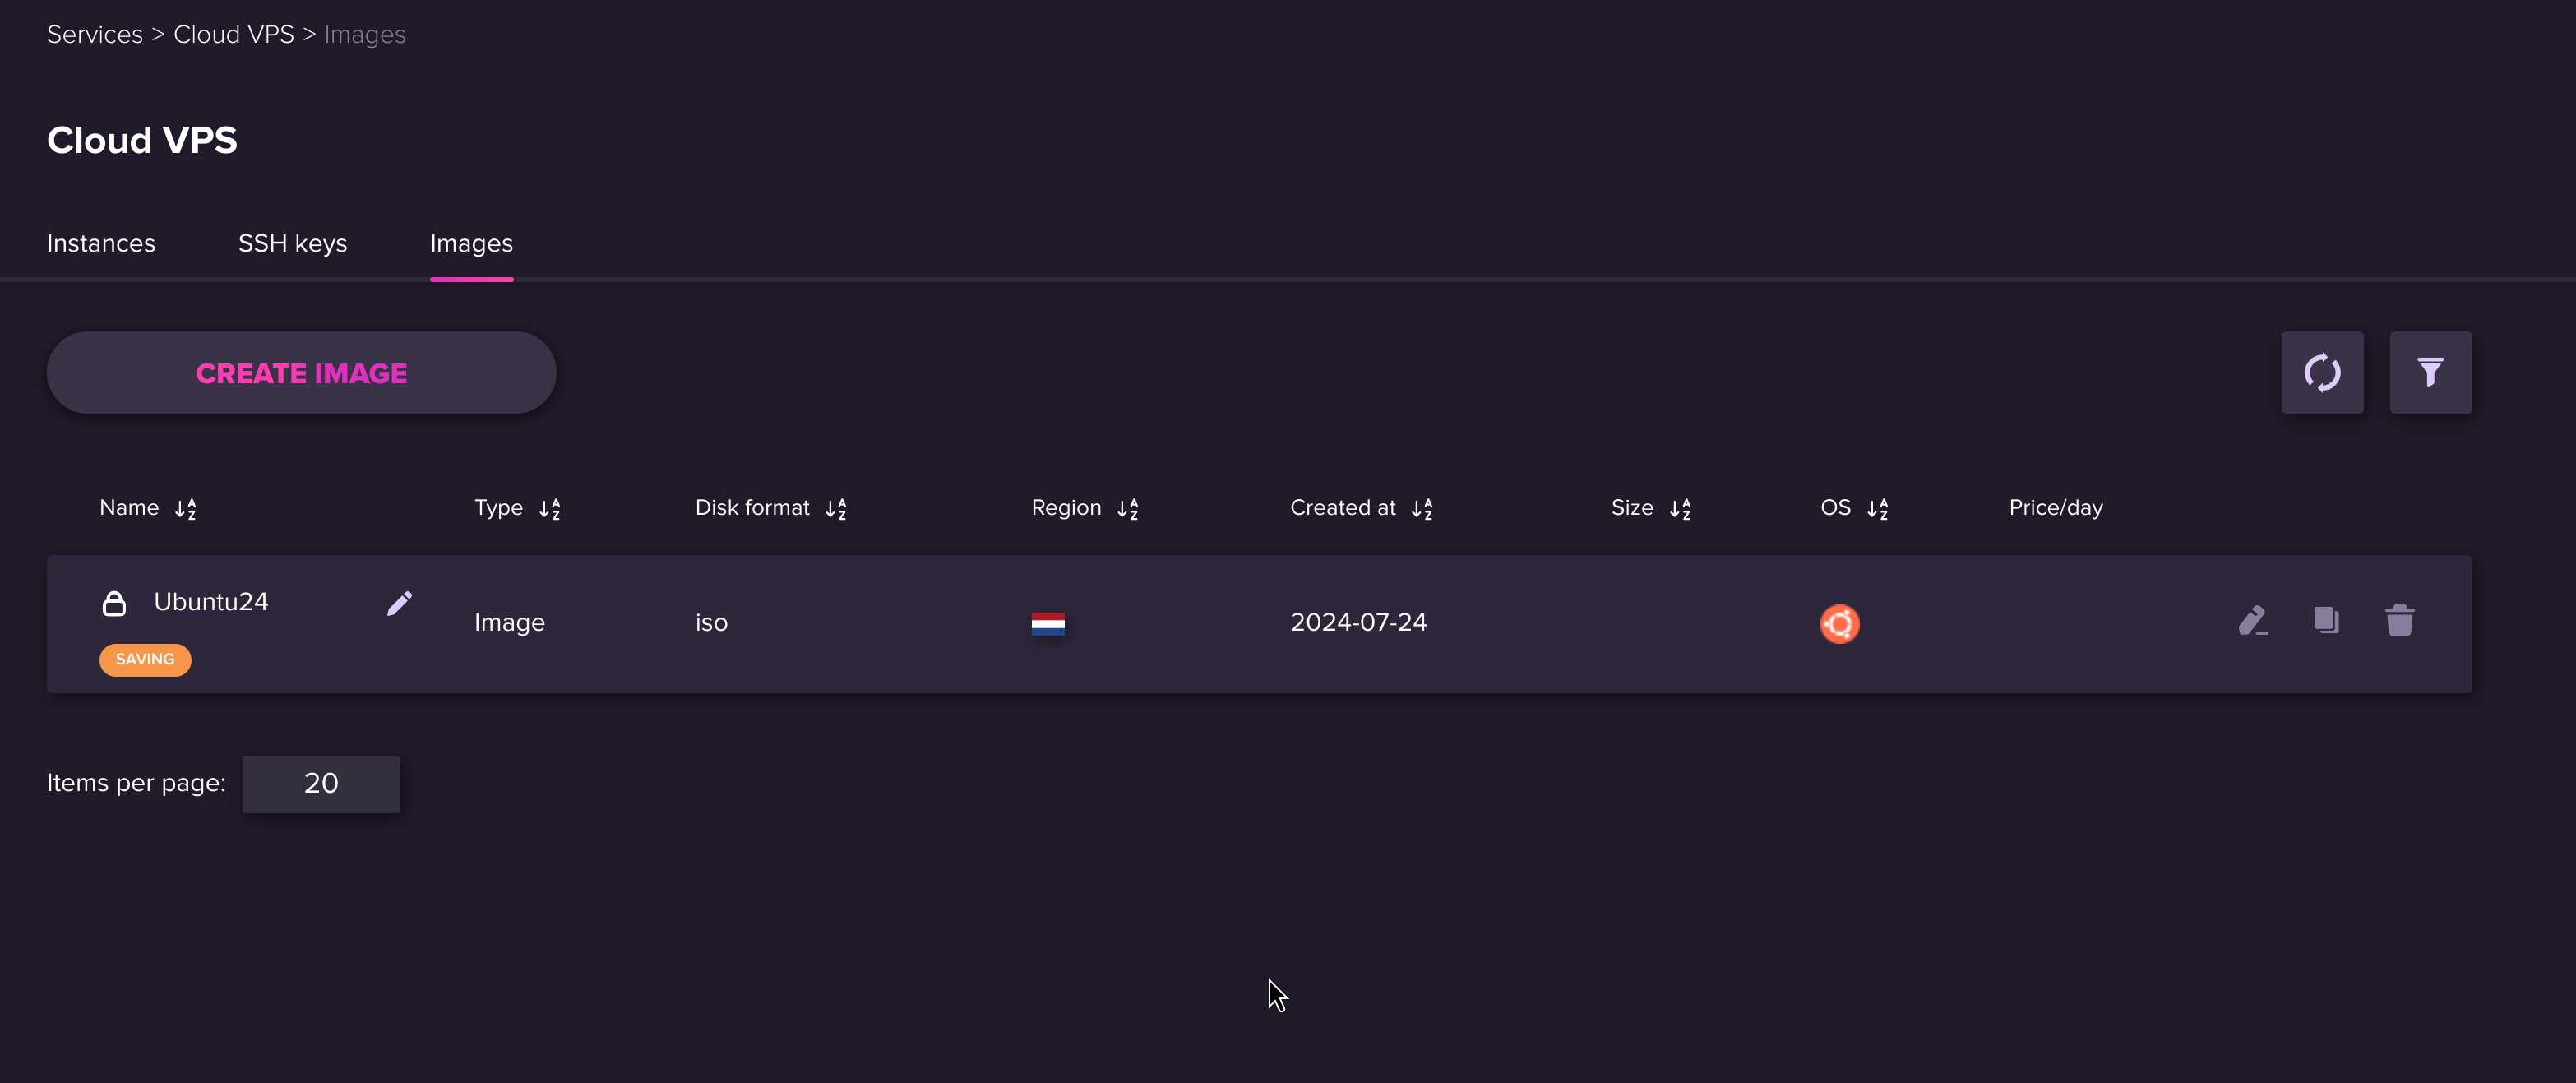Click the Netherlands region flag icon
The height and width of the screenshot is (1083, 2576).
[x=1047, y=621]
